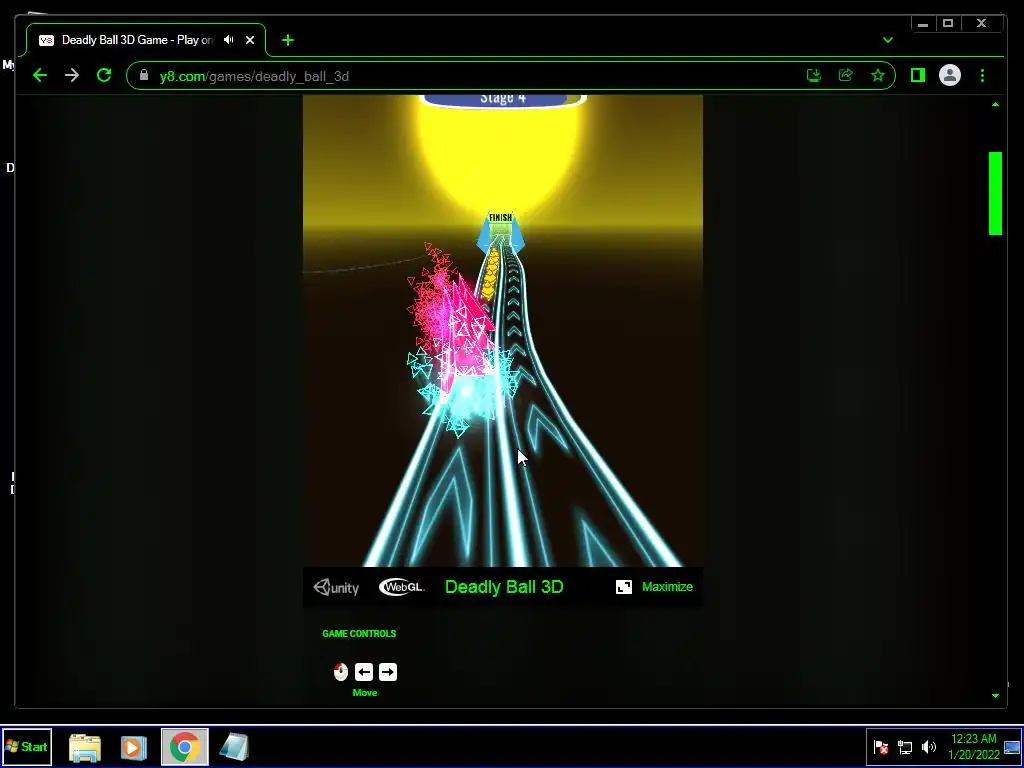
Task: Mute the tab's audio speaker icon
Action: [229, 40]
